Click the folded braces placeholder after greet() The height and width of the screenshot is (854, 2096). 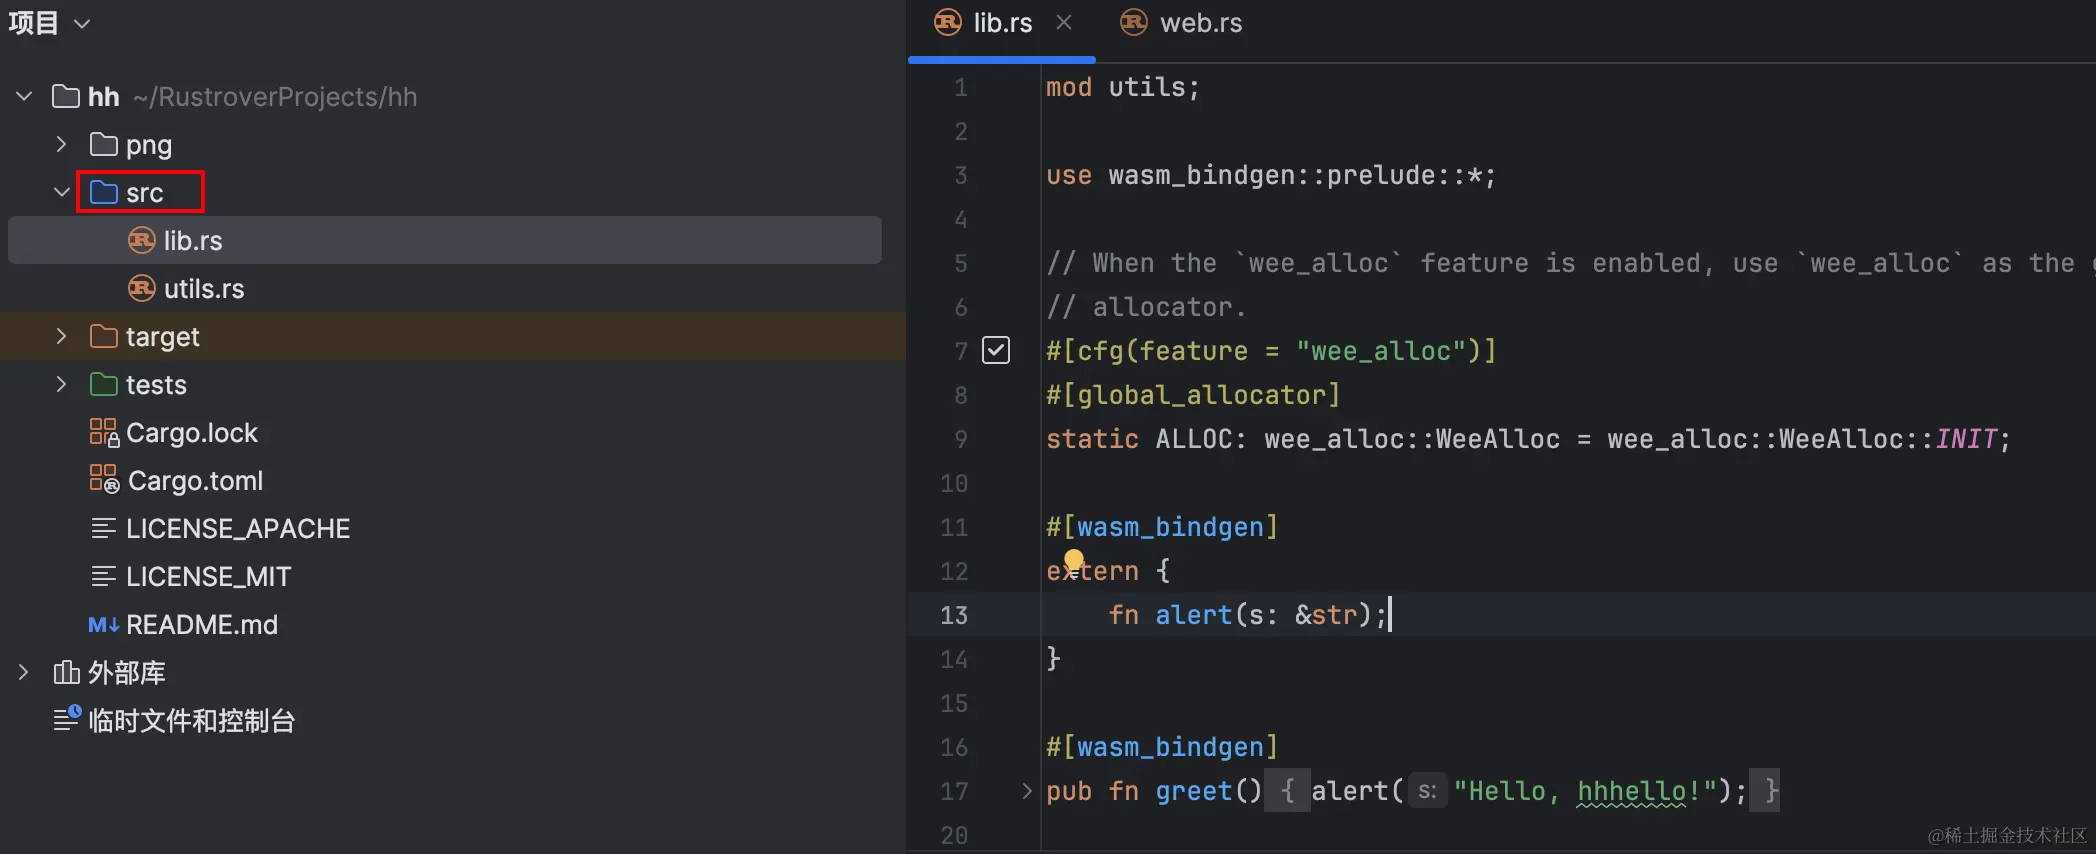click(x=1287, y=791)
